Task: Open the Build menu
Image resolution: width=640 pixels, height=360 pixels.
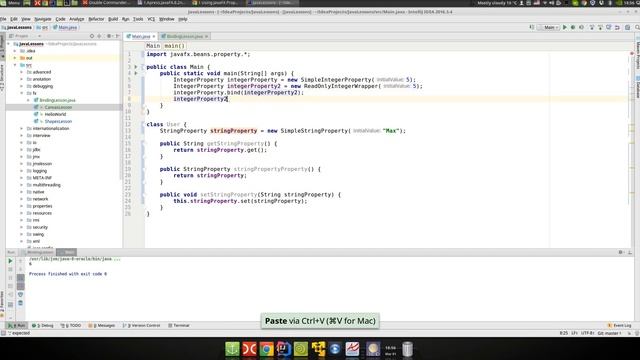Action: point(113,19)
